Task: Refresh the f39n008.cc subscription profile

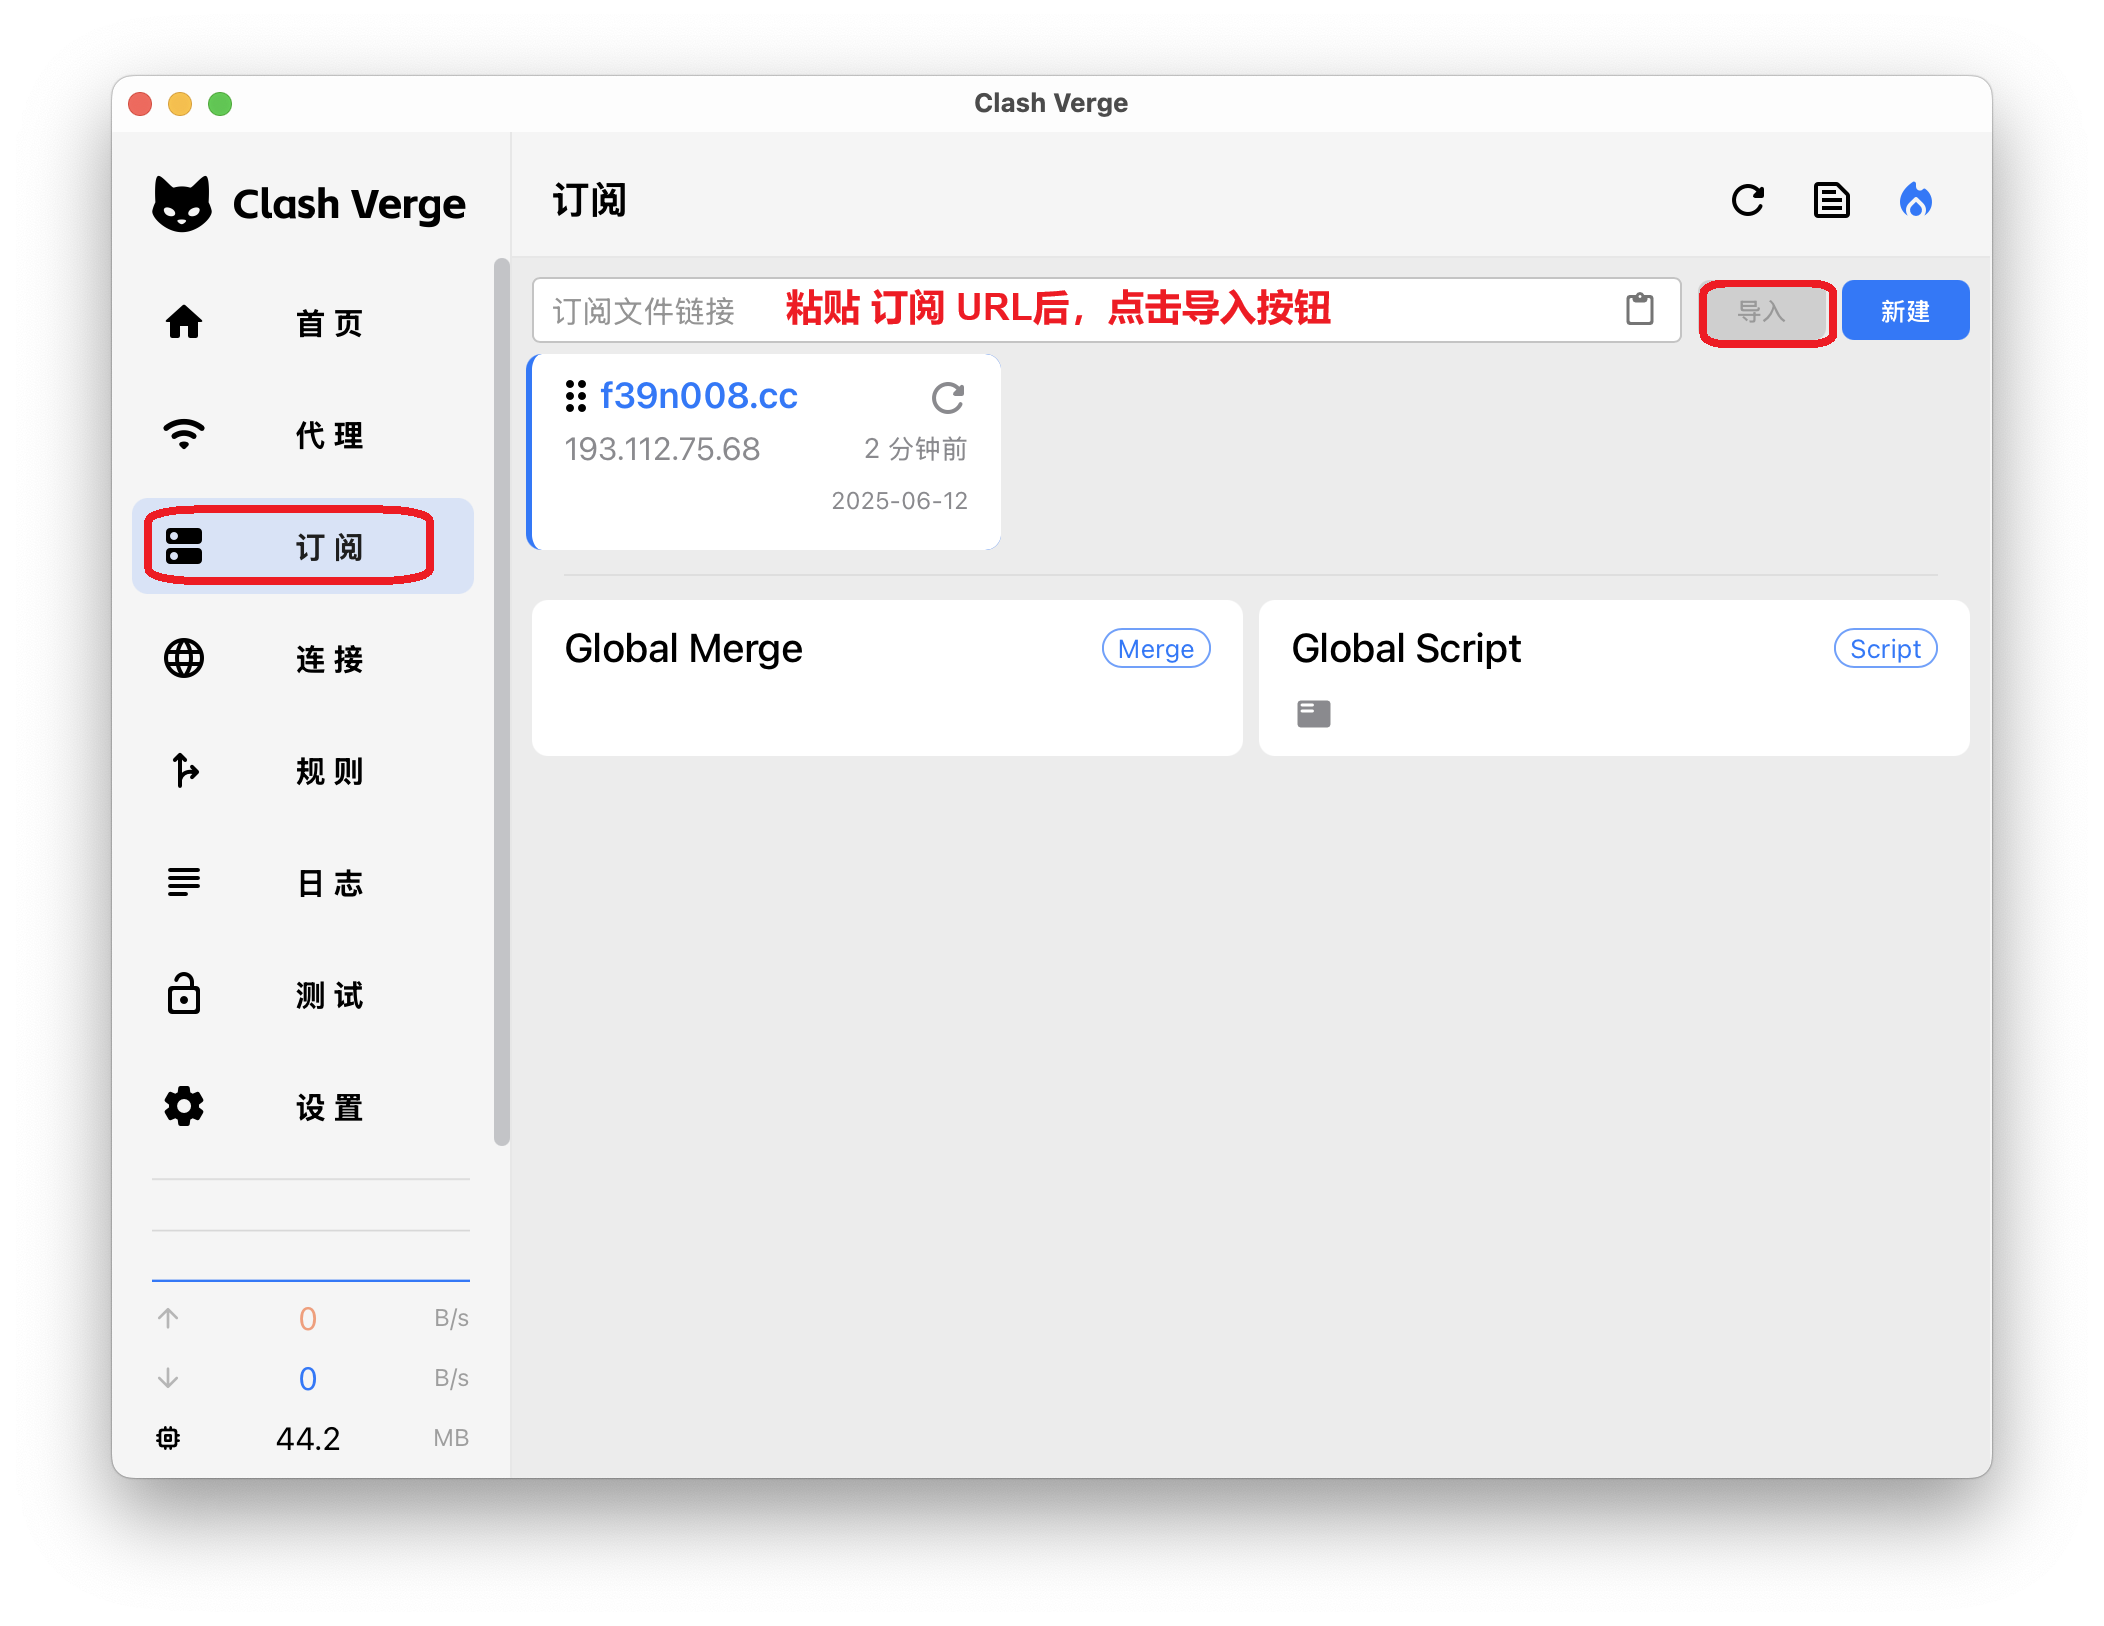Action: [947, 397]
